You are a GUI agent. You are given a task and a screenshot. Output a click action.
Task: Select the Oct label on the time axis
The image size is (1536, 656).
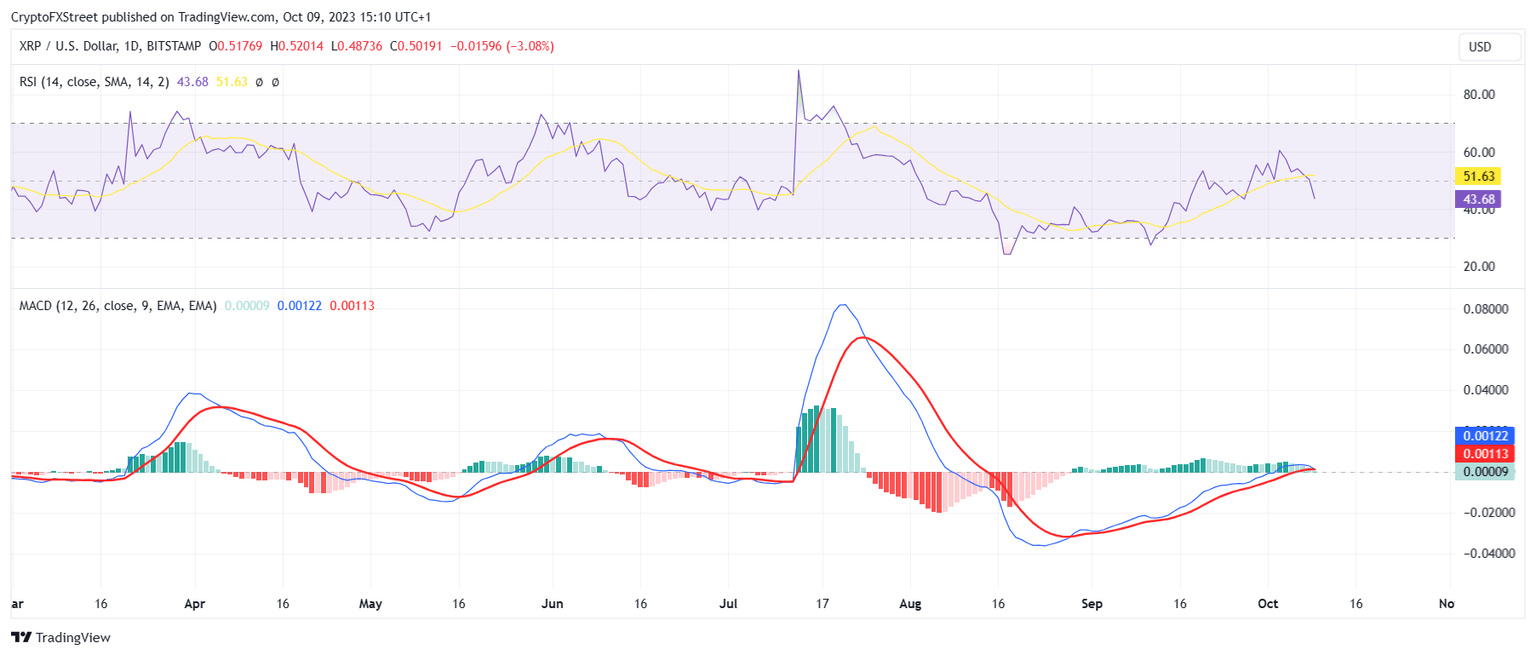tap(1267, 604)
